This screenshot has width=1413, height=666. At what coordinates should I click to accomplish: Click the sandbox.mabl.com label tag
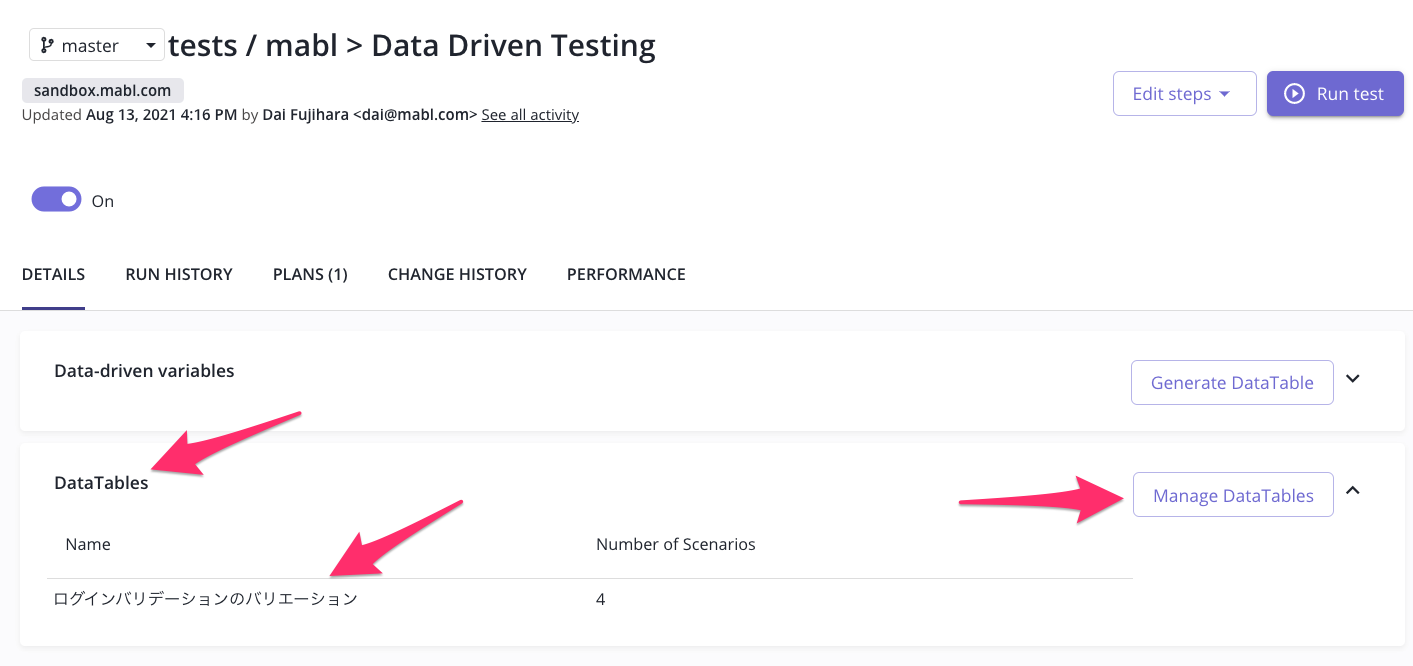(103, 90)
